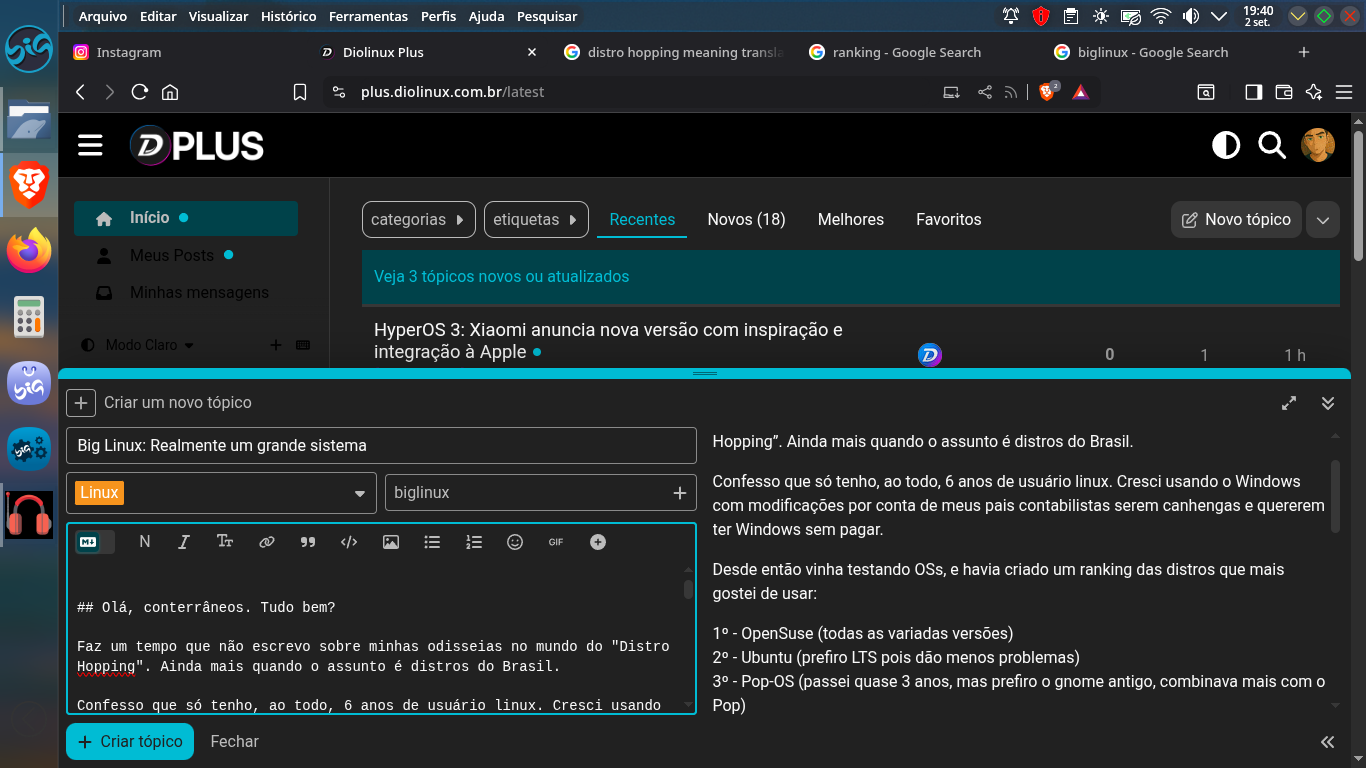This screenshot has width=1366, height=768.
Task: Reload the page in the browser
Action: pyautogui.click(x=140, y=92)
